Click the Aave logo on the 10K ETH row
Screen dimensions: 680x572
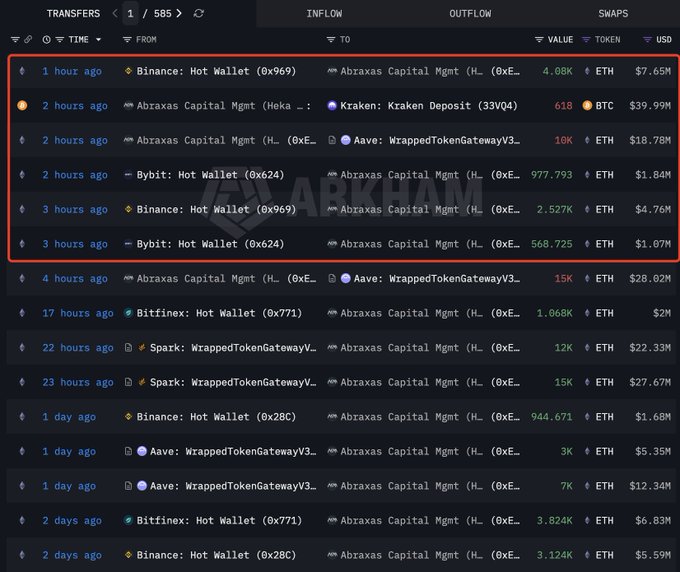coord(346,140)
